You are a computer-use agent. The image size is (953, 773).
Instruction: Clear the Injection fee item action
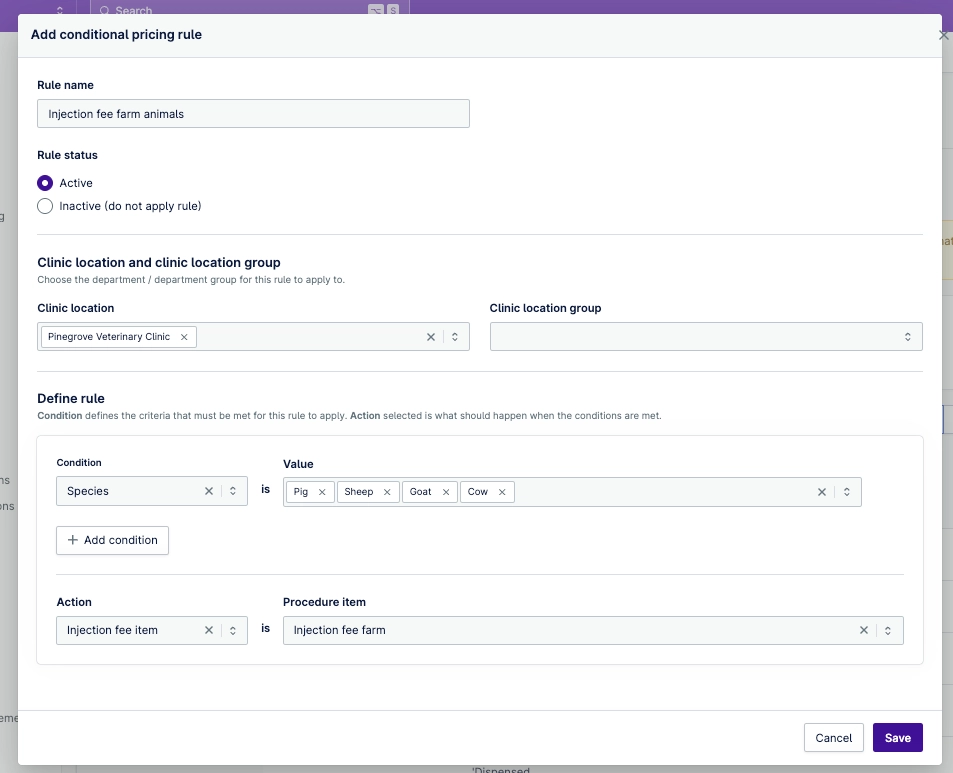click(x=208, y=630)
